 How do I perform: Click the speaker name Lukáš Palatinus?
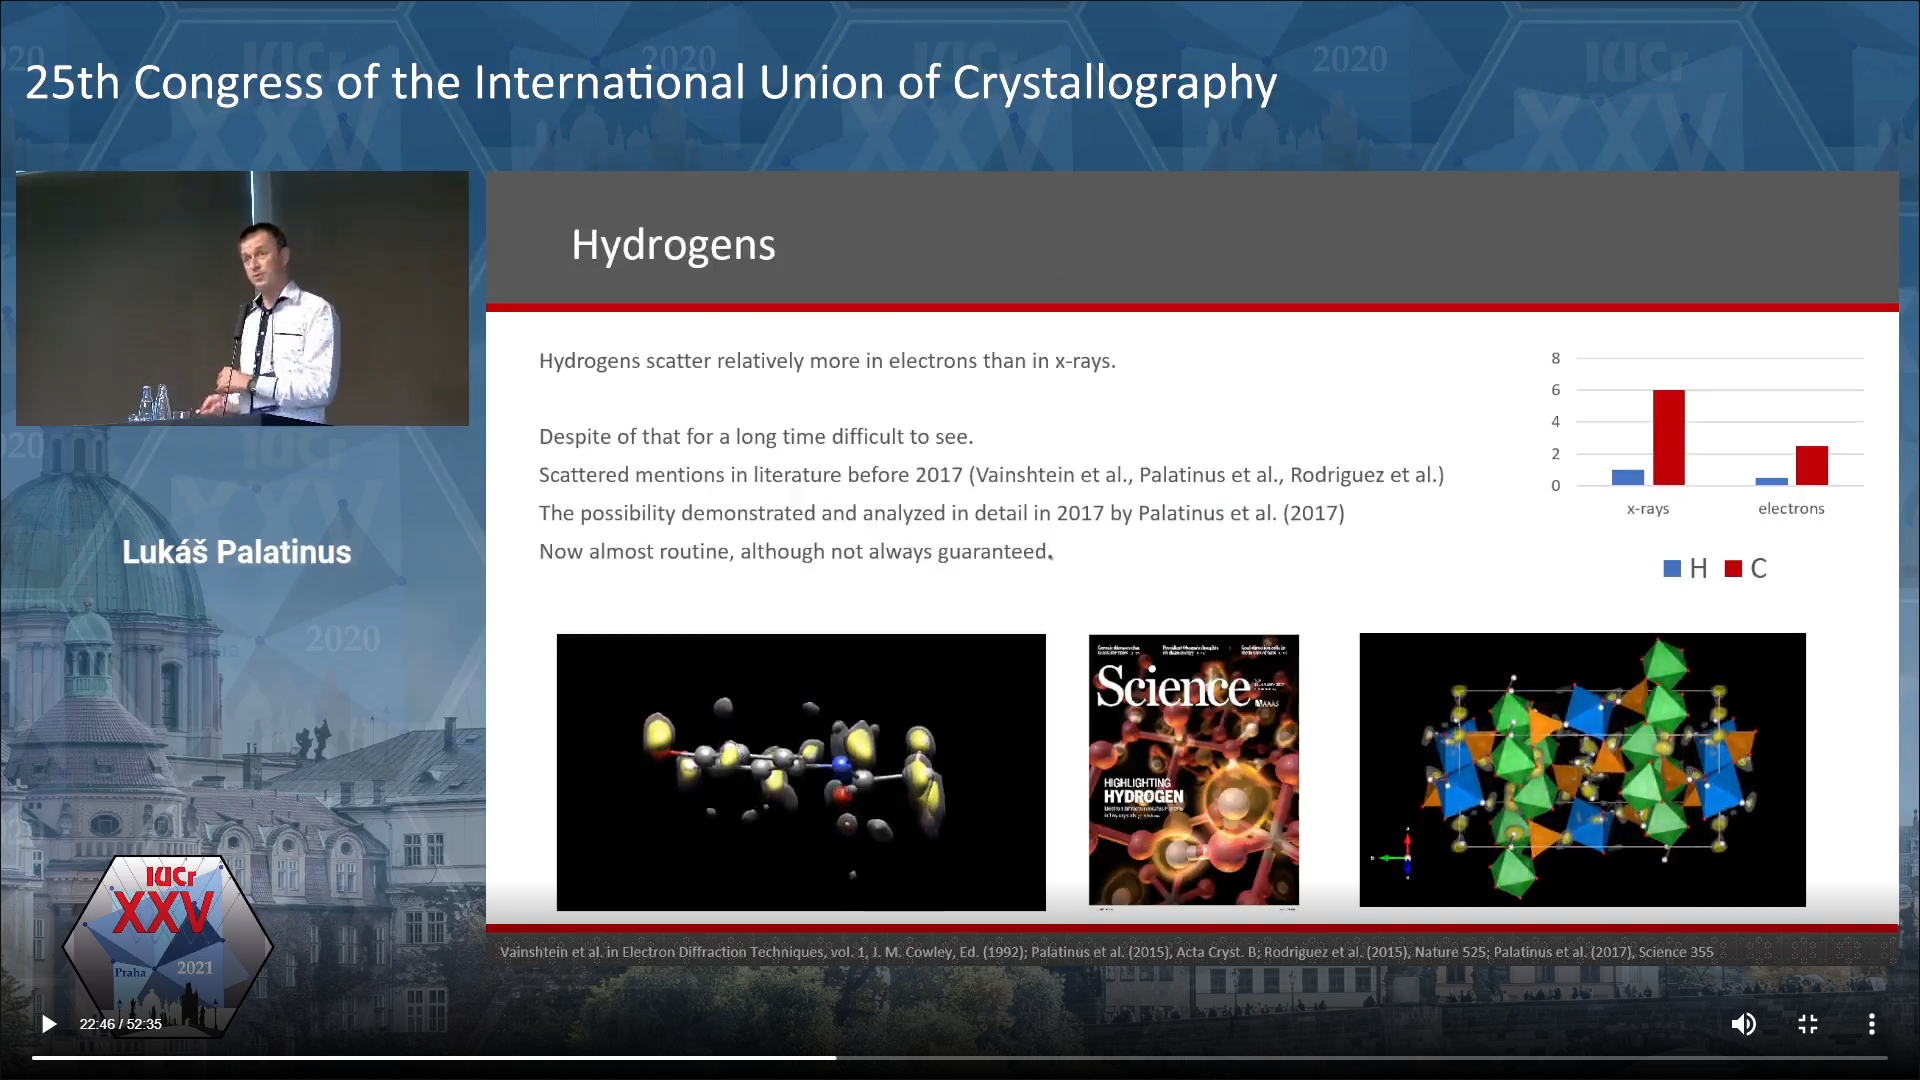point(237,552)
